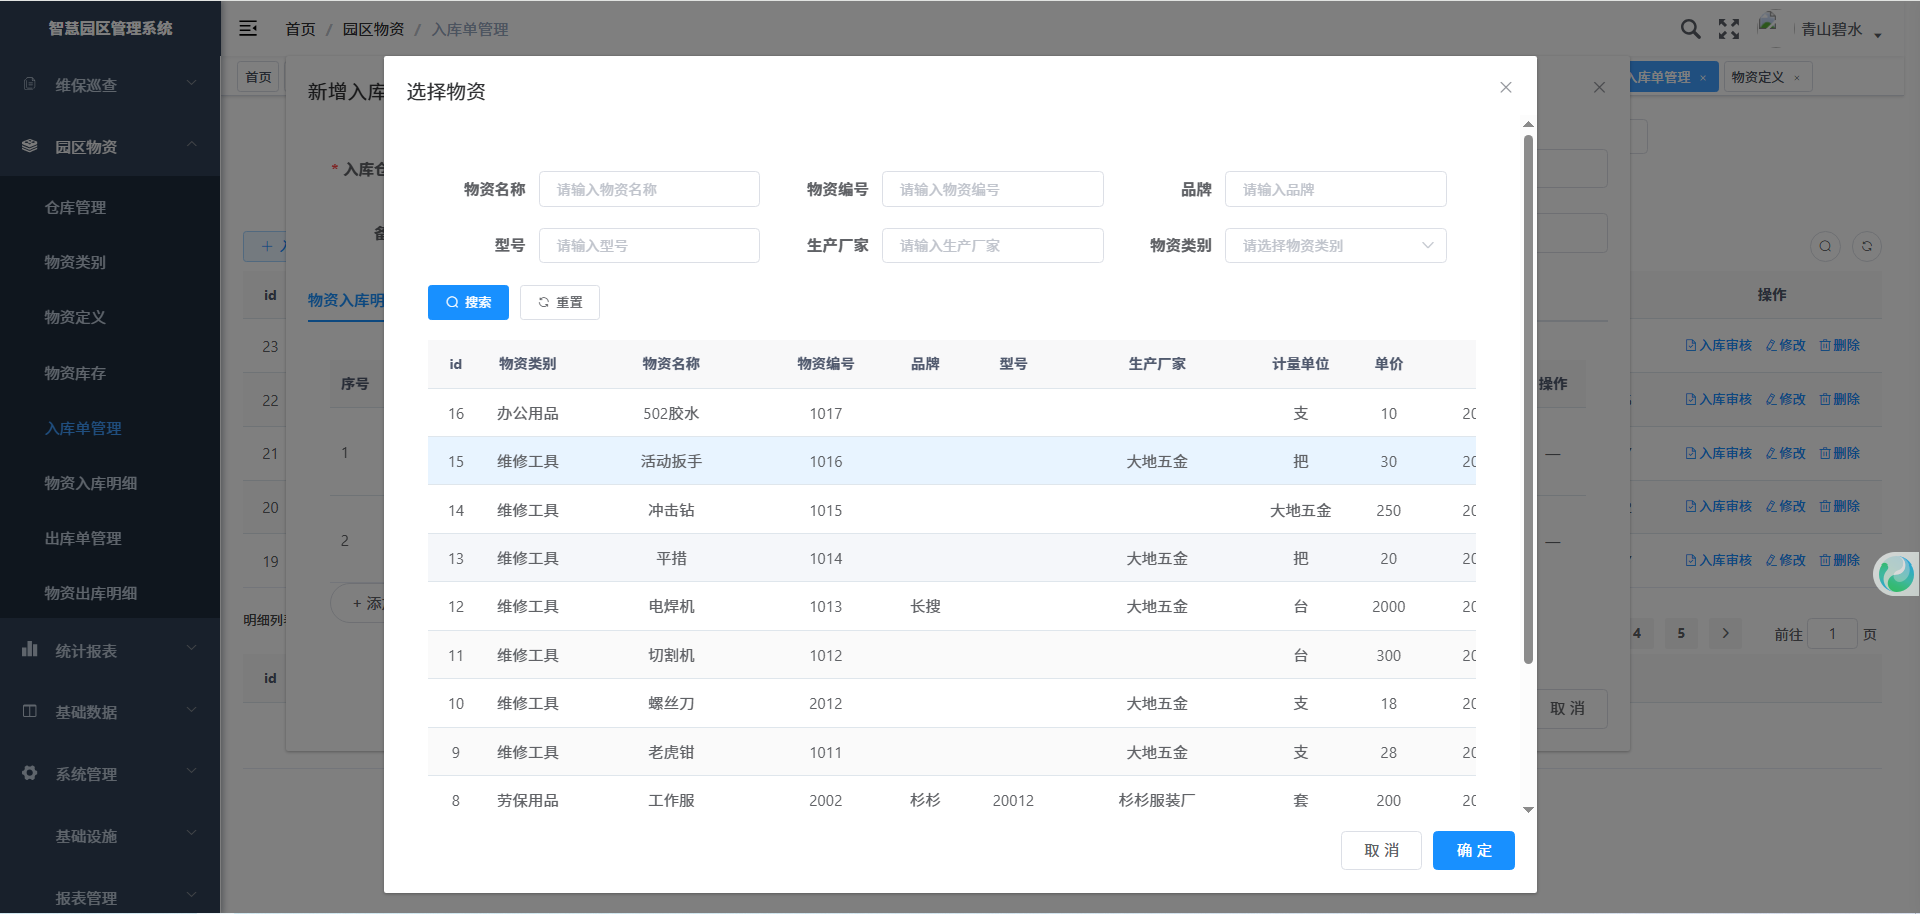Expand the 基础数据 sidebar menu
Image resolution: width=1920 pixels, height=914 pixels.
pyautogui.click(x=110, y=712)
